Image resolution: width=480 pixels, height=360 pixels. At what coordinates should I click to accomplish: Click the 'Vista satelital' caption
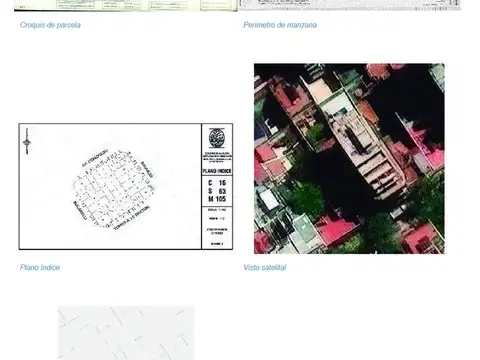click(x=264, y=267)
